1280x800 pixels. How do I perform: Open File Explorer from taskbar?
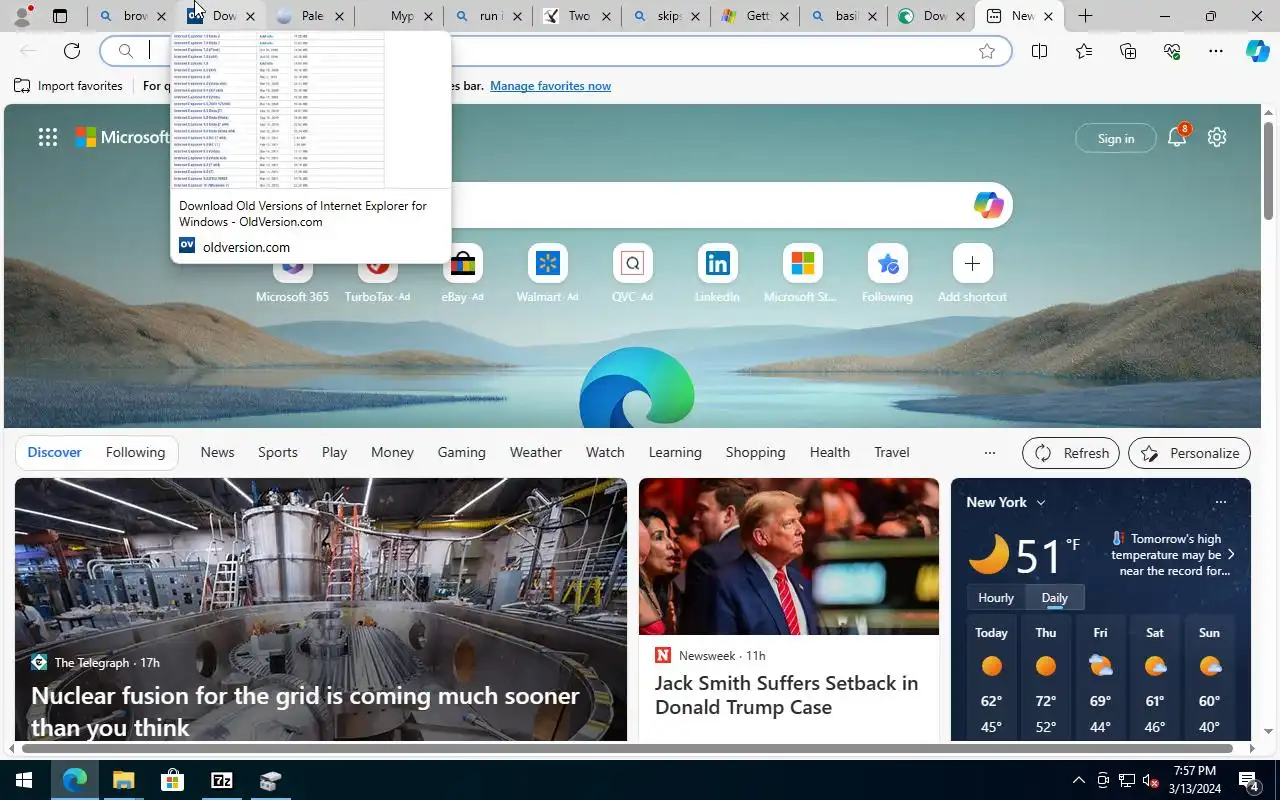(x=123, y=780)
